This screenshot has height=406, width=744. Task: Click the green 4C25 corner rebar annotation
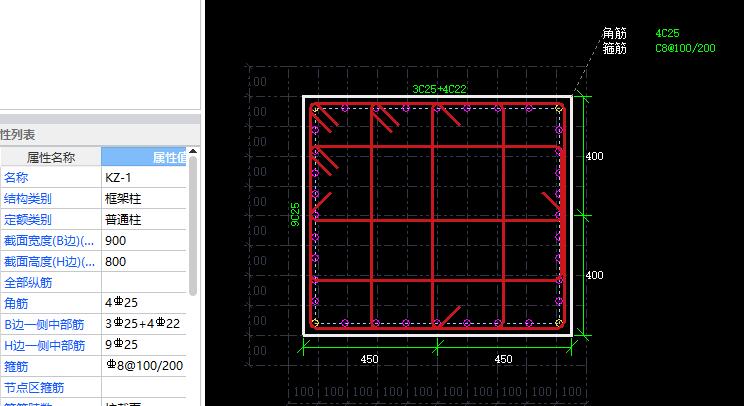[x=667, y=33]
